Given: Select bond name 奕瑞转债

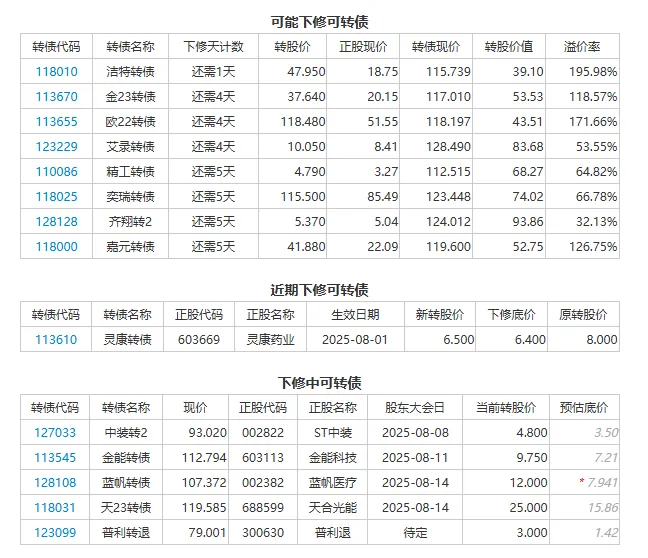Looking at the screenshot, I should coord(131,197).
